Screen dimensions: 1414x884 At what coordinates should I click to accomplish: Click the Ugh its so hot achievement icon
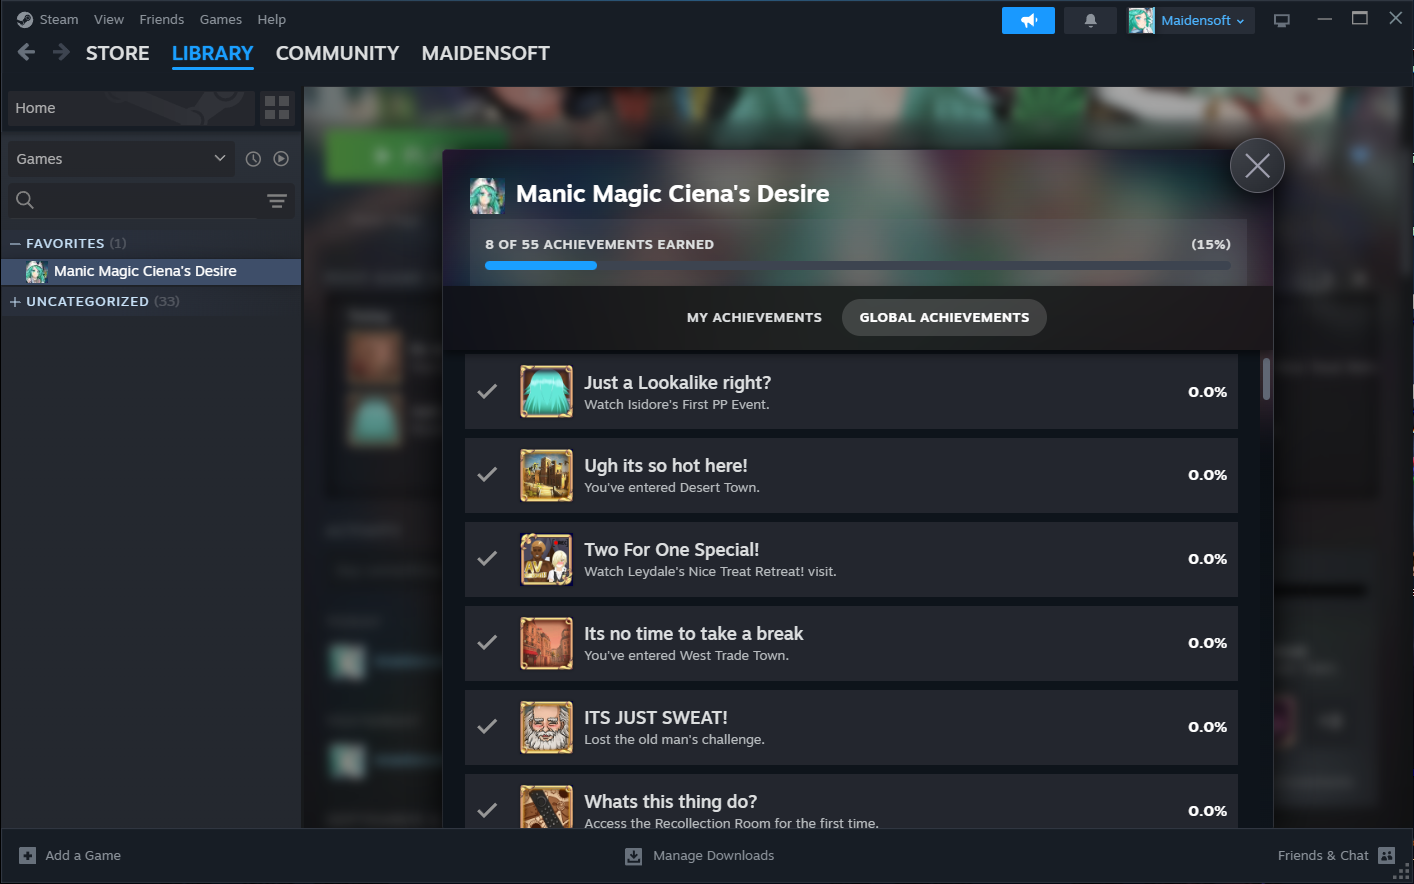coord(546,475)
